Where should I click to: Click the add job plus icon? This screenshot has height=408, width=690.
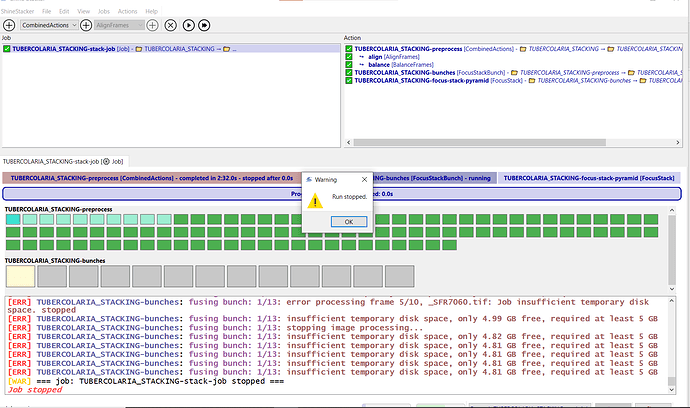pos(11,23)
